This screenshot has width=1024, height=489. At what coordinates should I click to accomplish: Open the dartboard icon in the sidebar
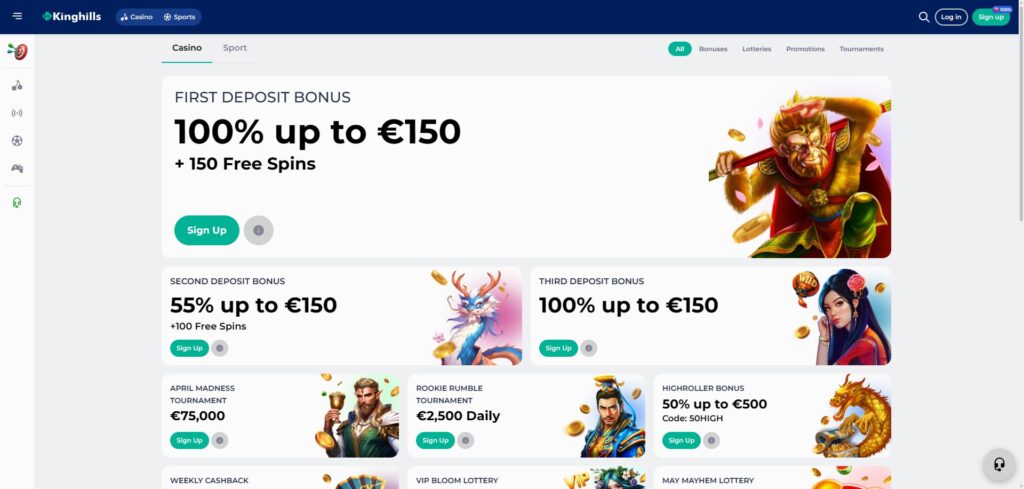17,51
